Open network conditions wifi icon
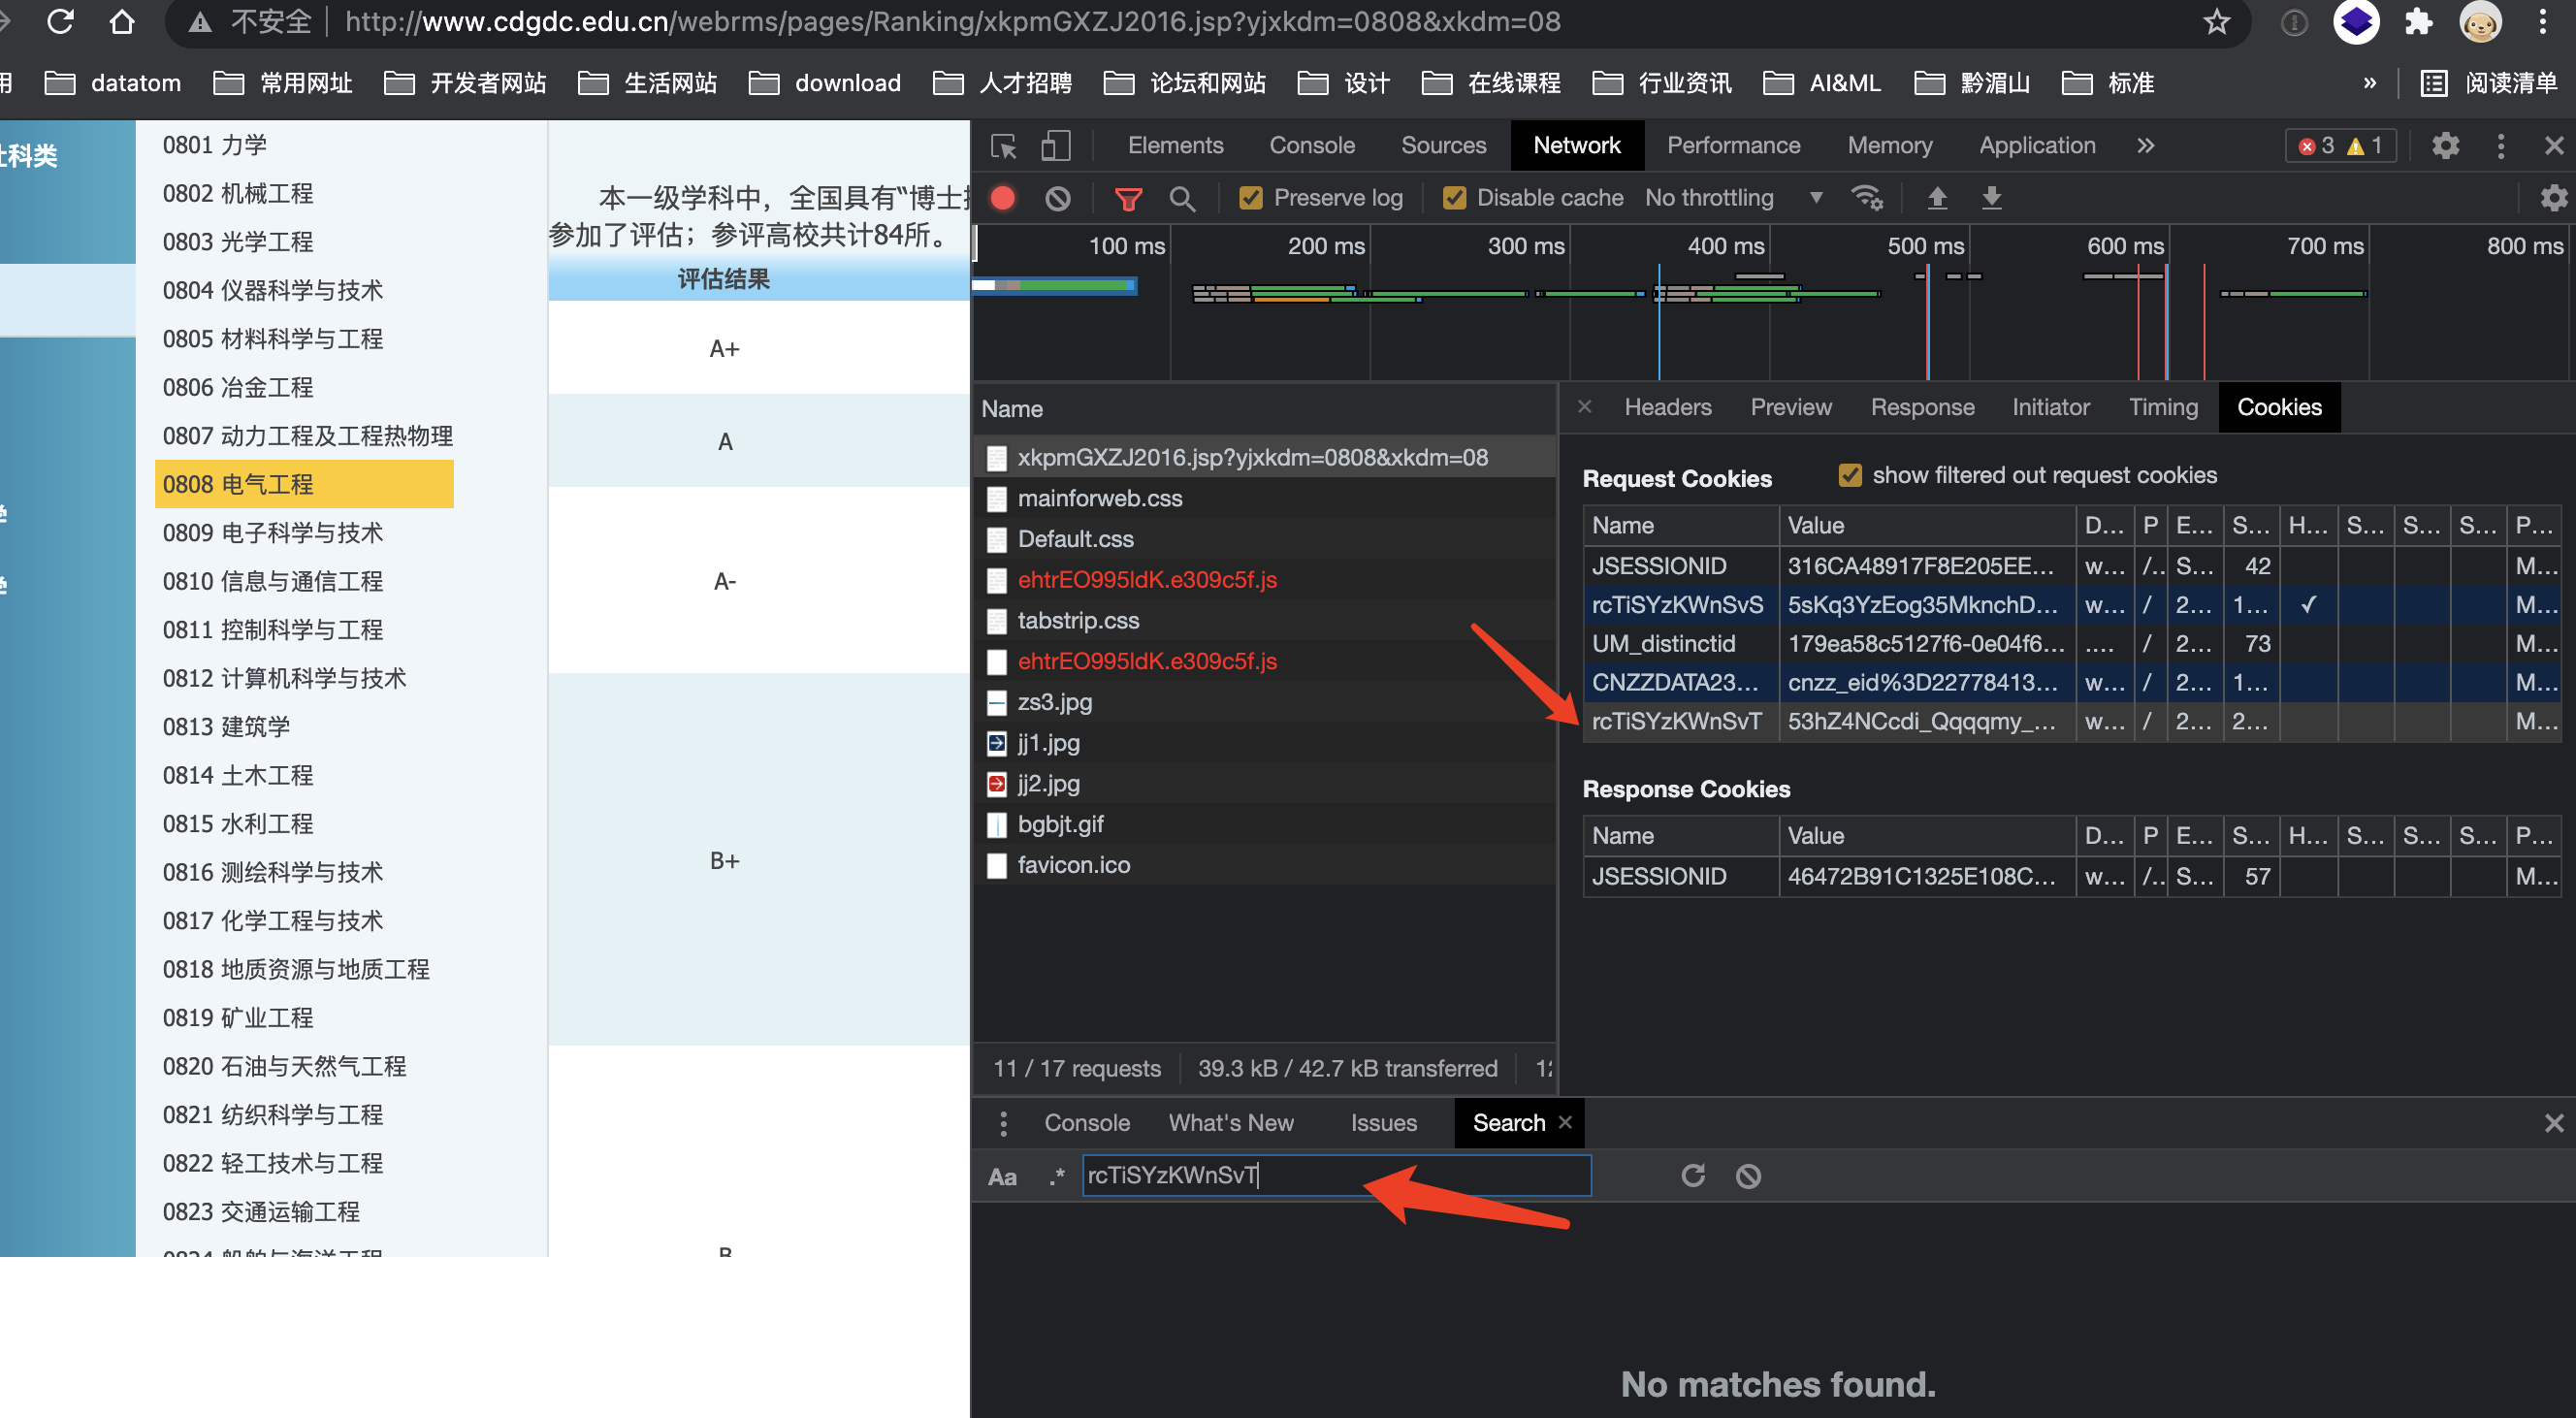Image resolution: width=2576 pixels, height=1418 pixels. pyautogui.click(x=1866, y=198)
